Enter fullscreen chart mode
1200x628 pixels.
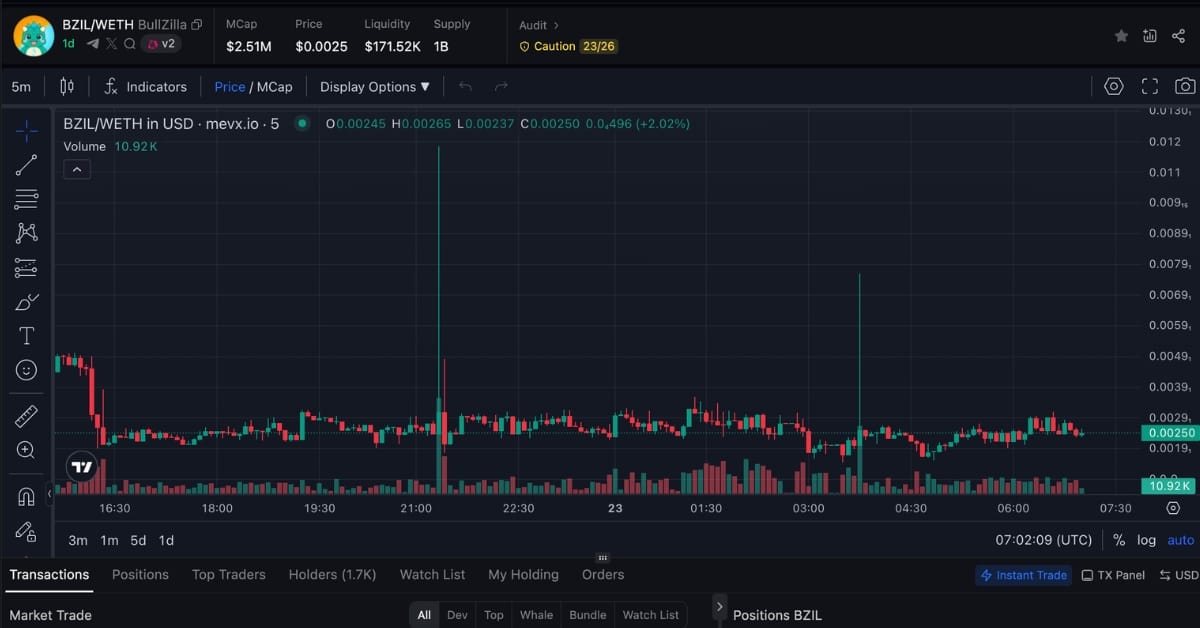[1150, 87]
